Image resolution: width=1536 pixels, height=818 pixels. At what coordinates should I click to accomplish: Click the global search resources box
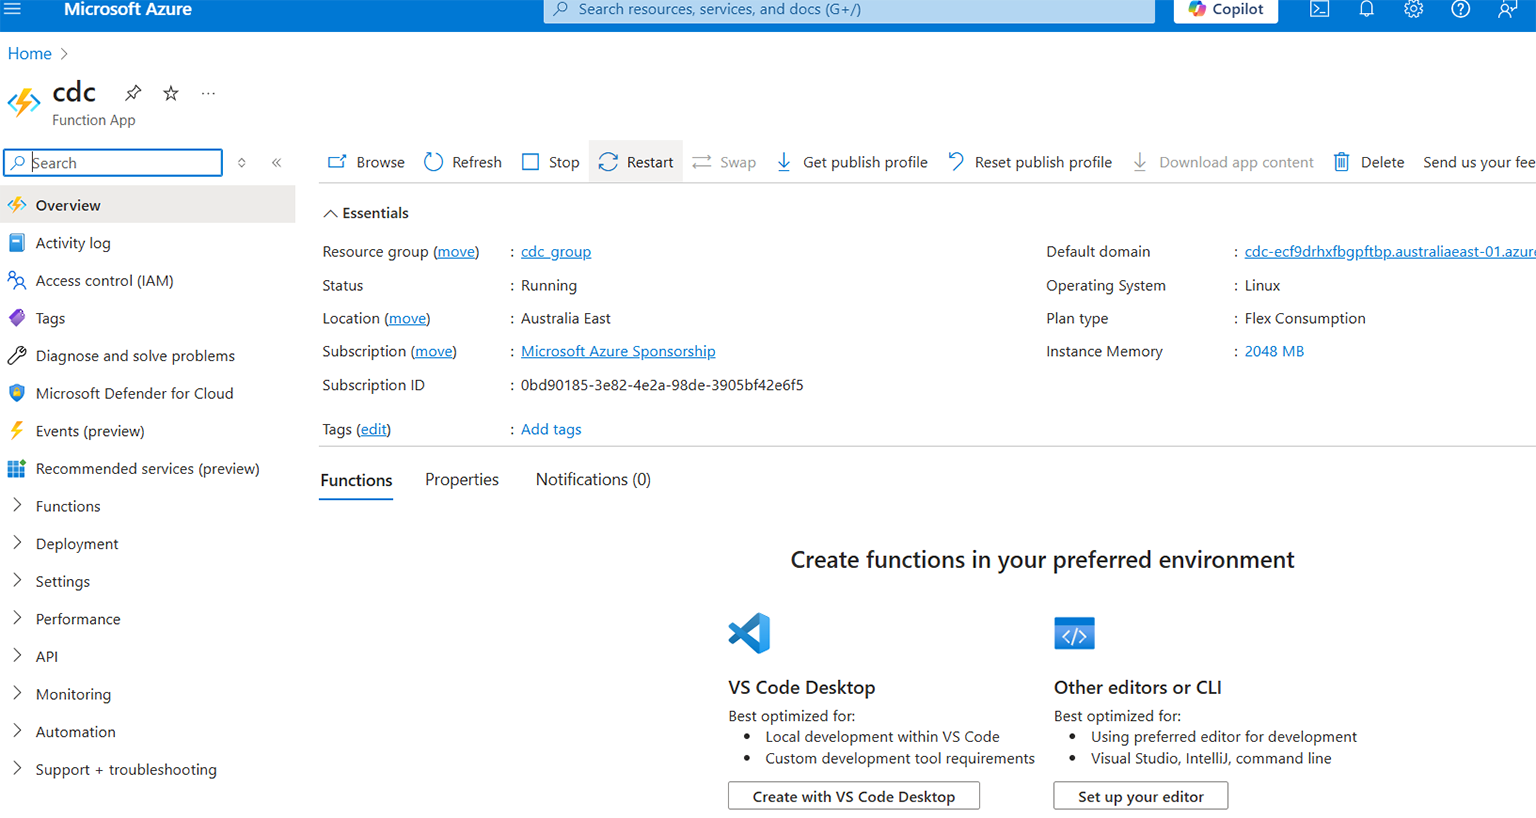(x=849, y=10)
